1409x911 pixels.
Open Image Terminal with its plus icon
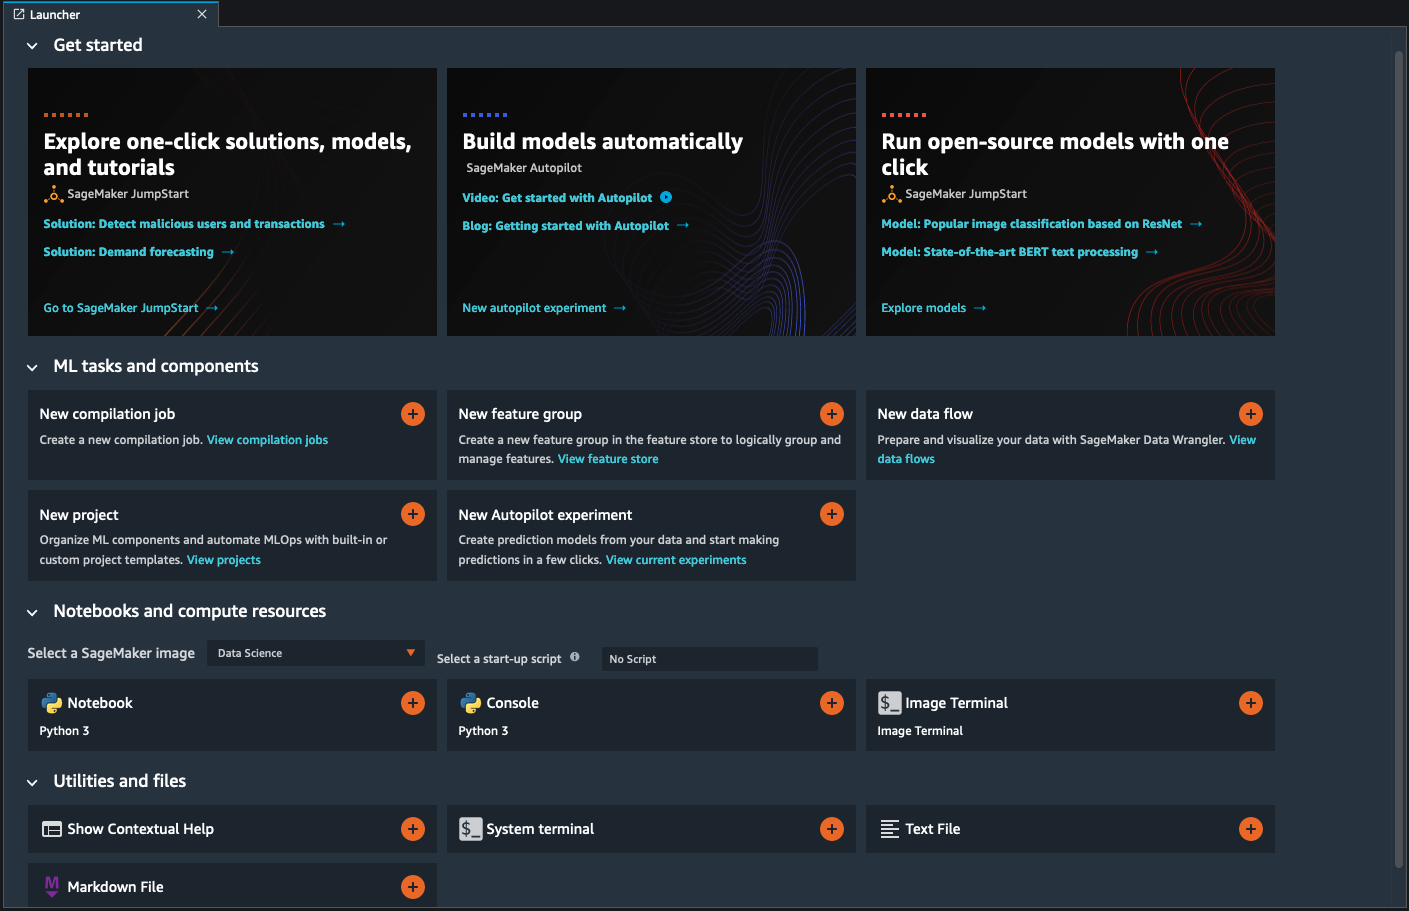(x=1251, y=703)
